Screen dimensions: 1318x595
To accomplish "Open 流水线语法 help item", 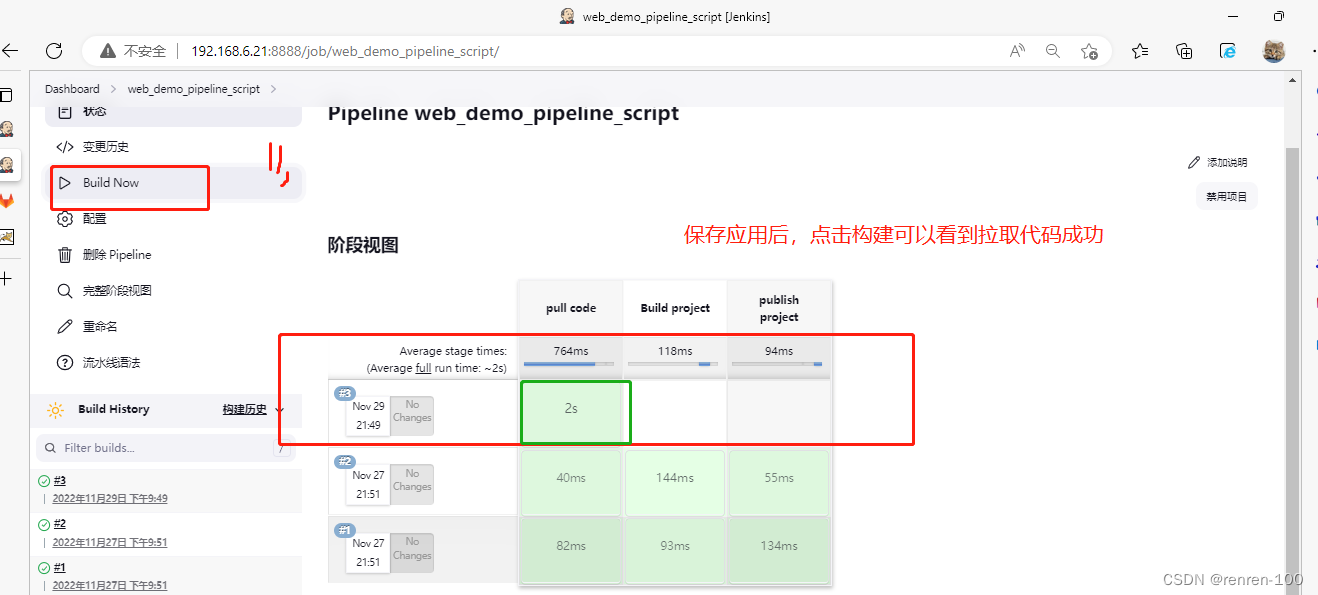I will click(98, 363).
